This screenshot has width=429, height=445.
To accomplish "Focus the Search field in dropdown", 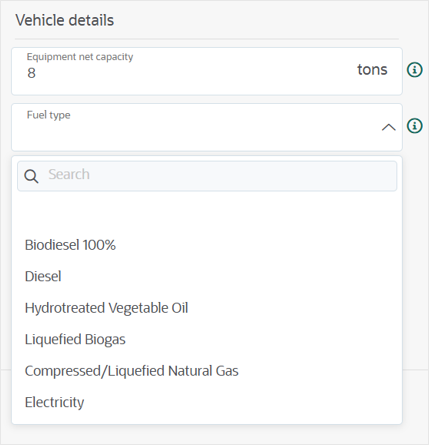I will 207,176.
